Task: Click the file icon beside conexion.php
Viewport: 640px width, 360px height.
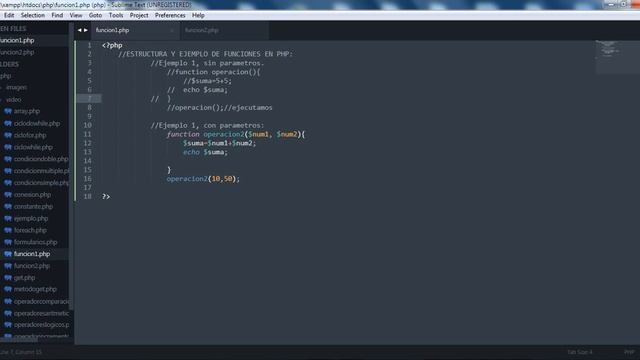Action: coord(8,195)
